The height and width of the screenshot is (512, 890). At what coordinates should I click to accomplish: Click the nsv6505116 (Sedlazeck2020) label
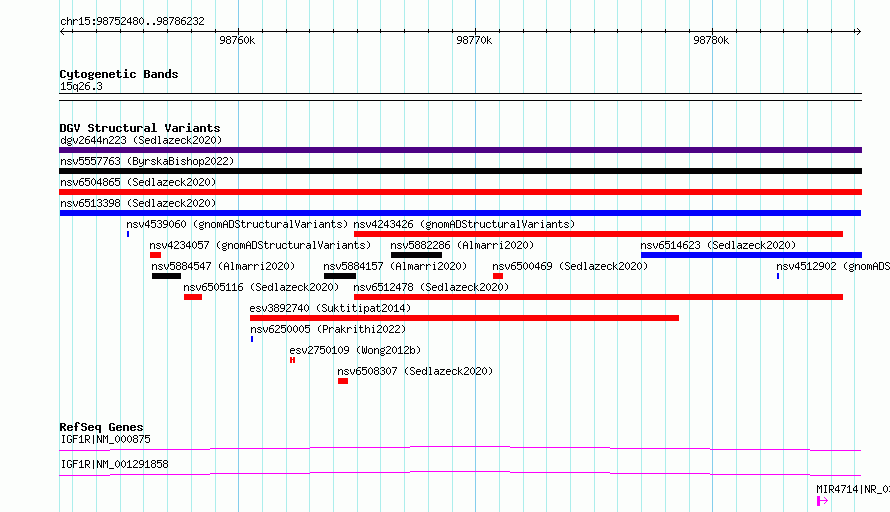click(x=261, y=287)
